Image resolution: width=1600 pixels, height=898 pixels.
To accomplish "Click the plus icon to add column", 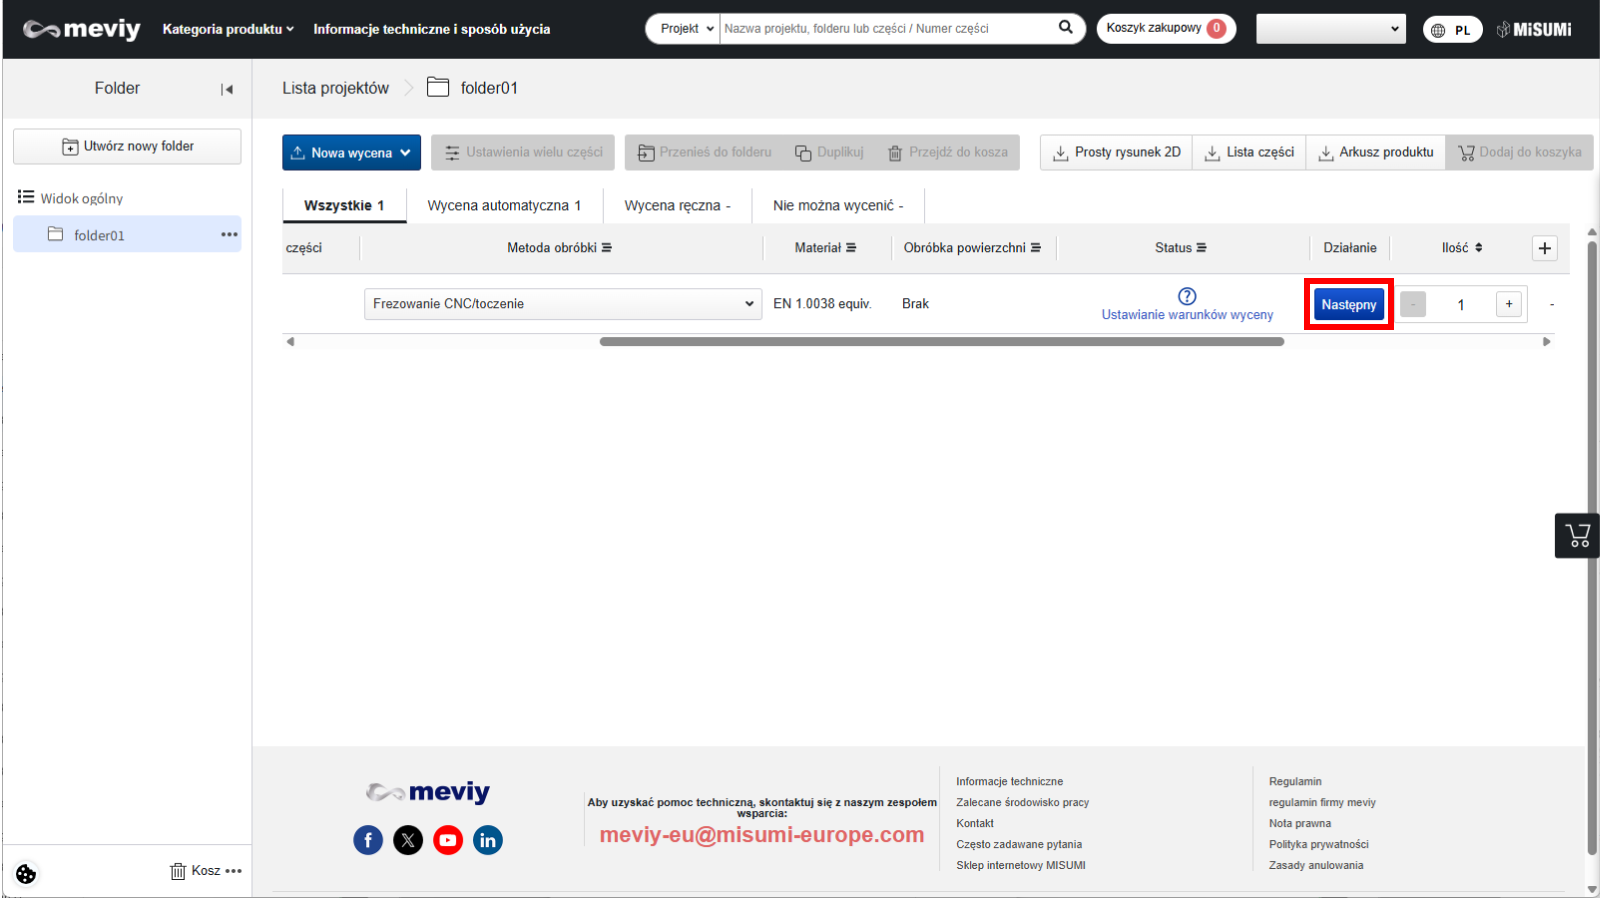I will [1544, 248].
